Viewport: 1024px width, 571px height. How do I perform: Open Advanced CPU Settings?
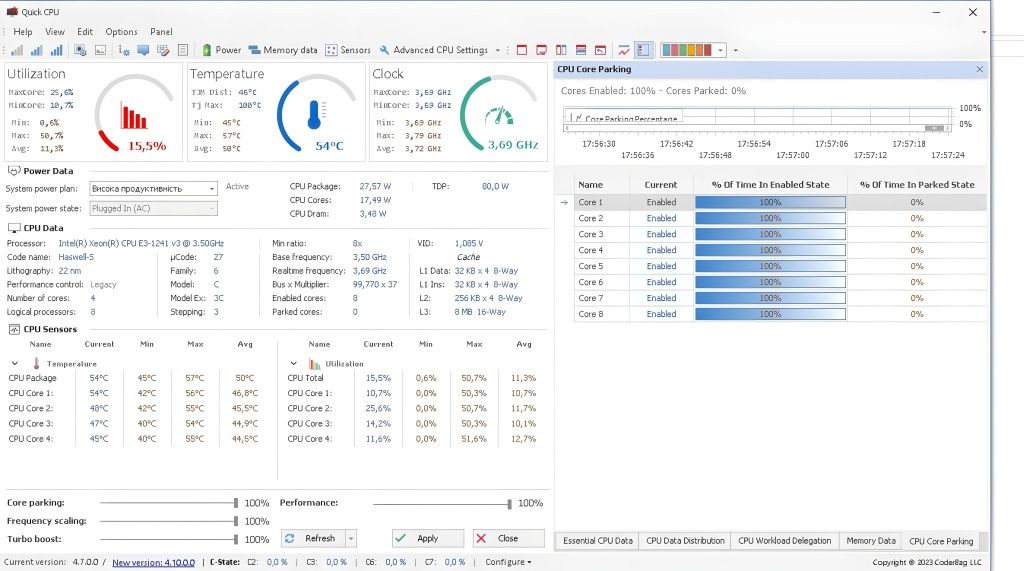pyautogui.click(x=434, y=50)
